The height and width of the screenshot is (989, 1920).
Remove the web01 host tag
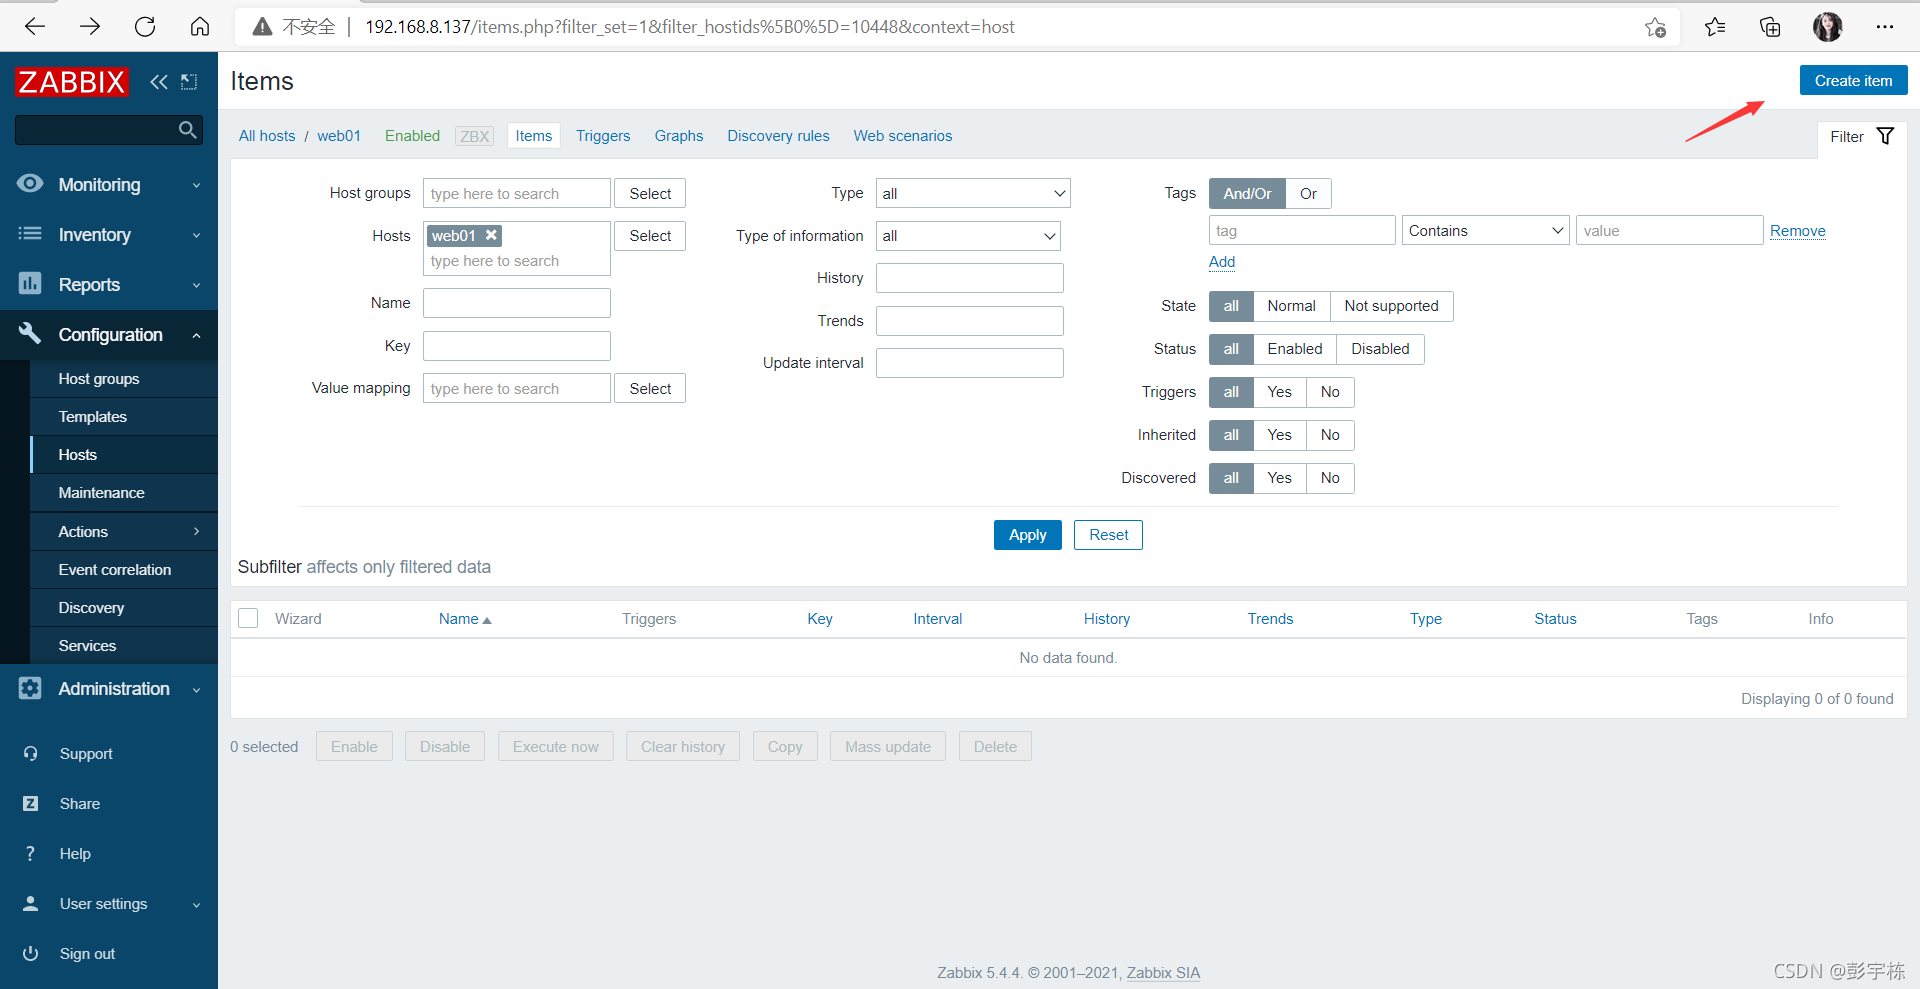click(491, 235)
